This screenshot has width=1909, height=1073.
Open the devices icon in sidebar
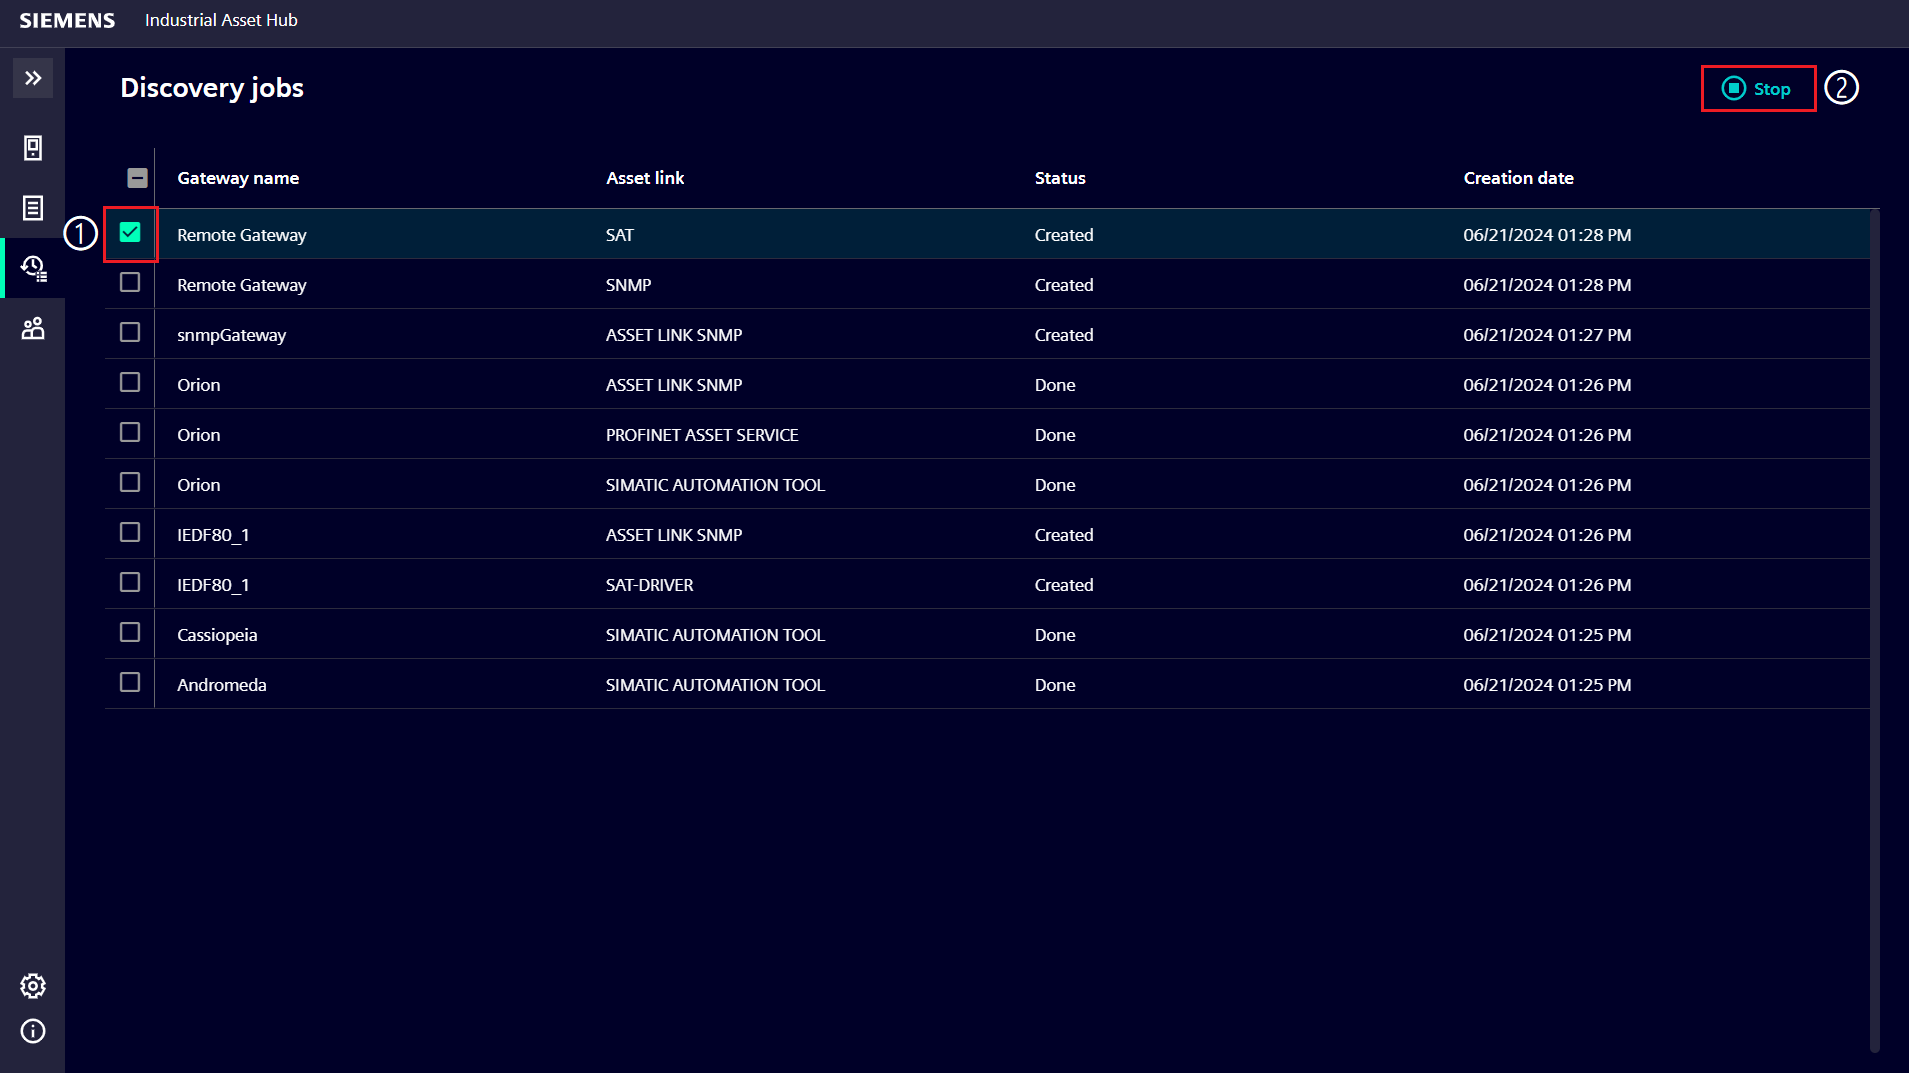point(33,148)
